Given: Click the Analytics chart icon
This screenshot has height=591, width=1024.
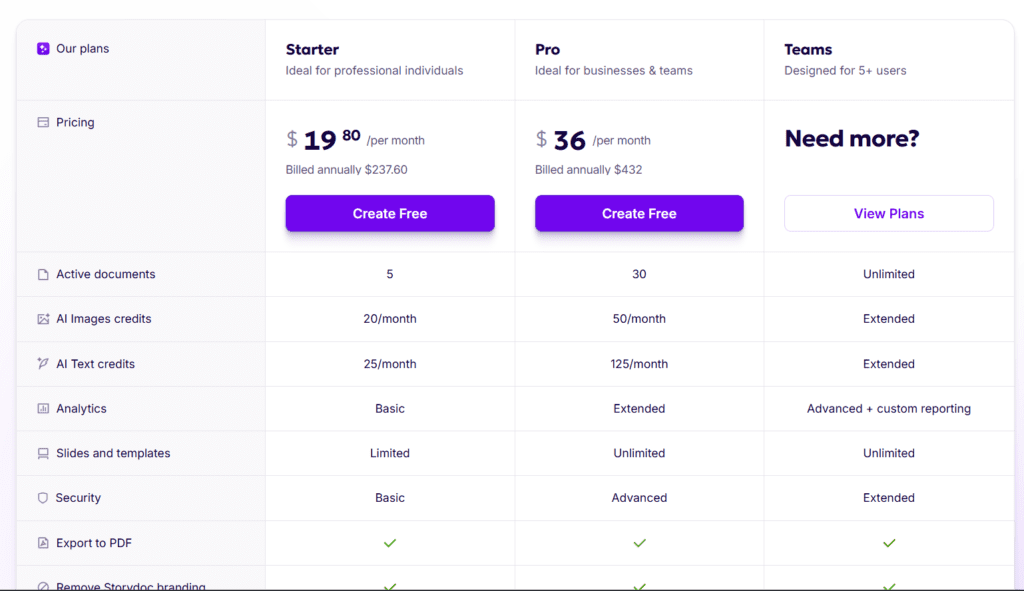Looking at the screenshot, I should tap(42, 408).
